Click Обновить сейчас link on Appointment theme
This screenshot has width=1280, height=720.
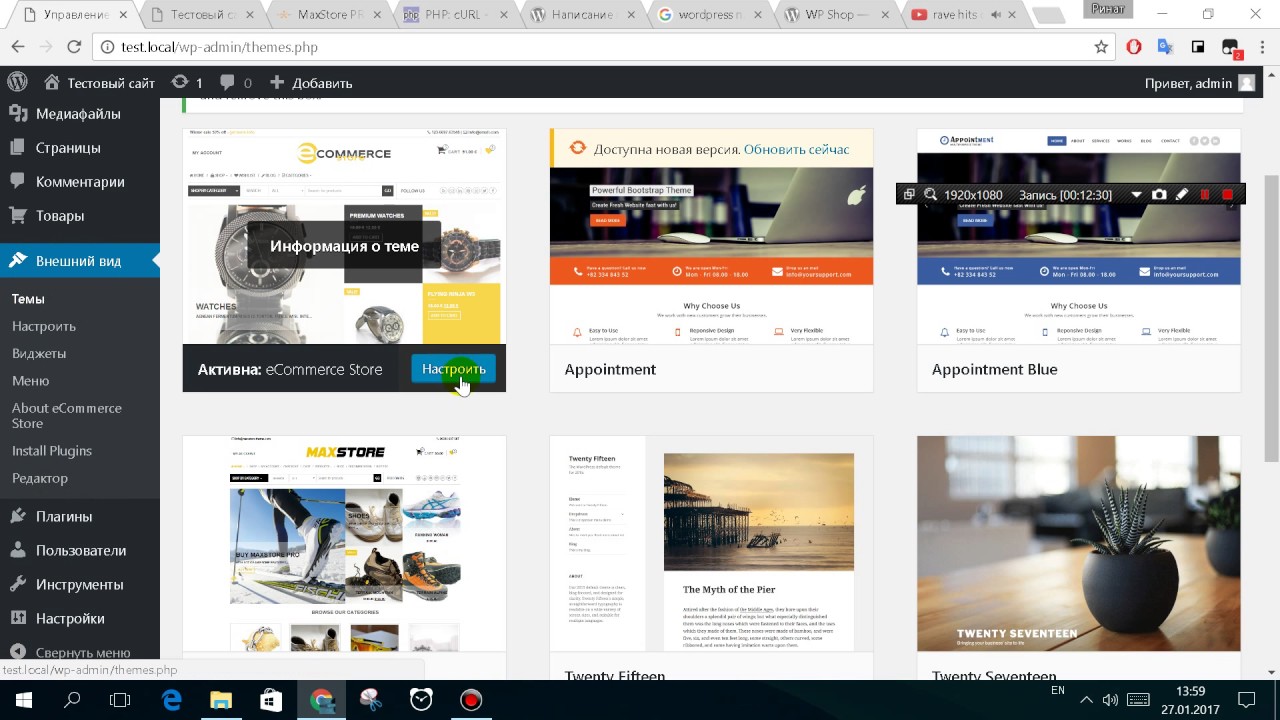pos(796,149)
